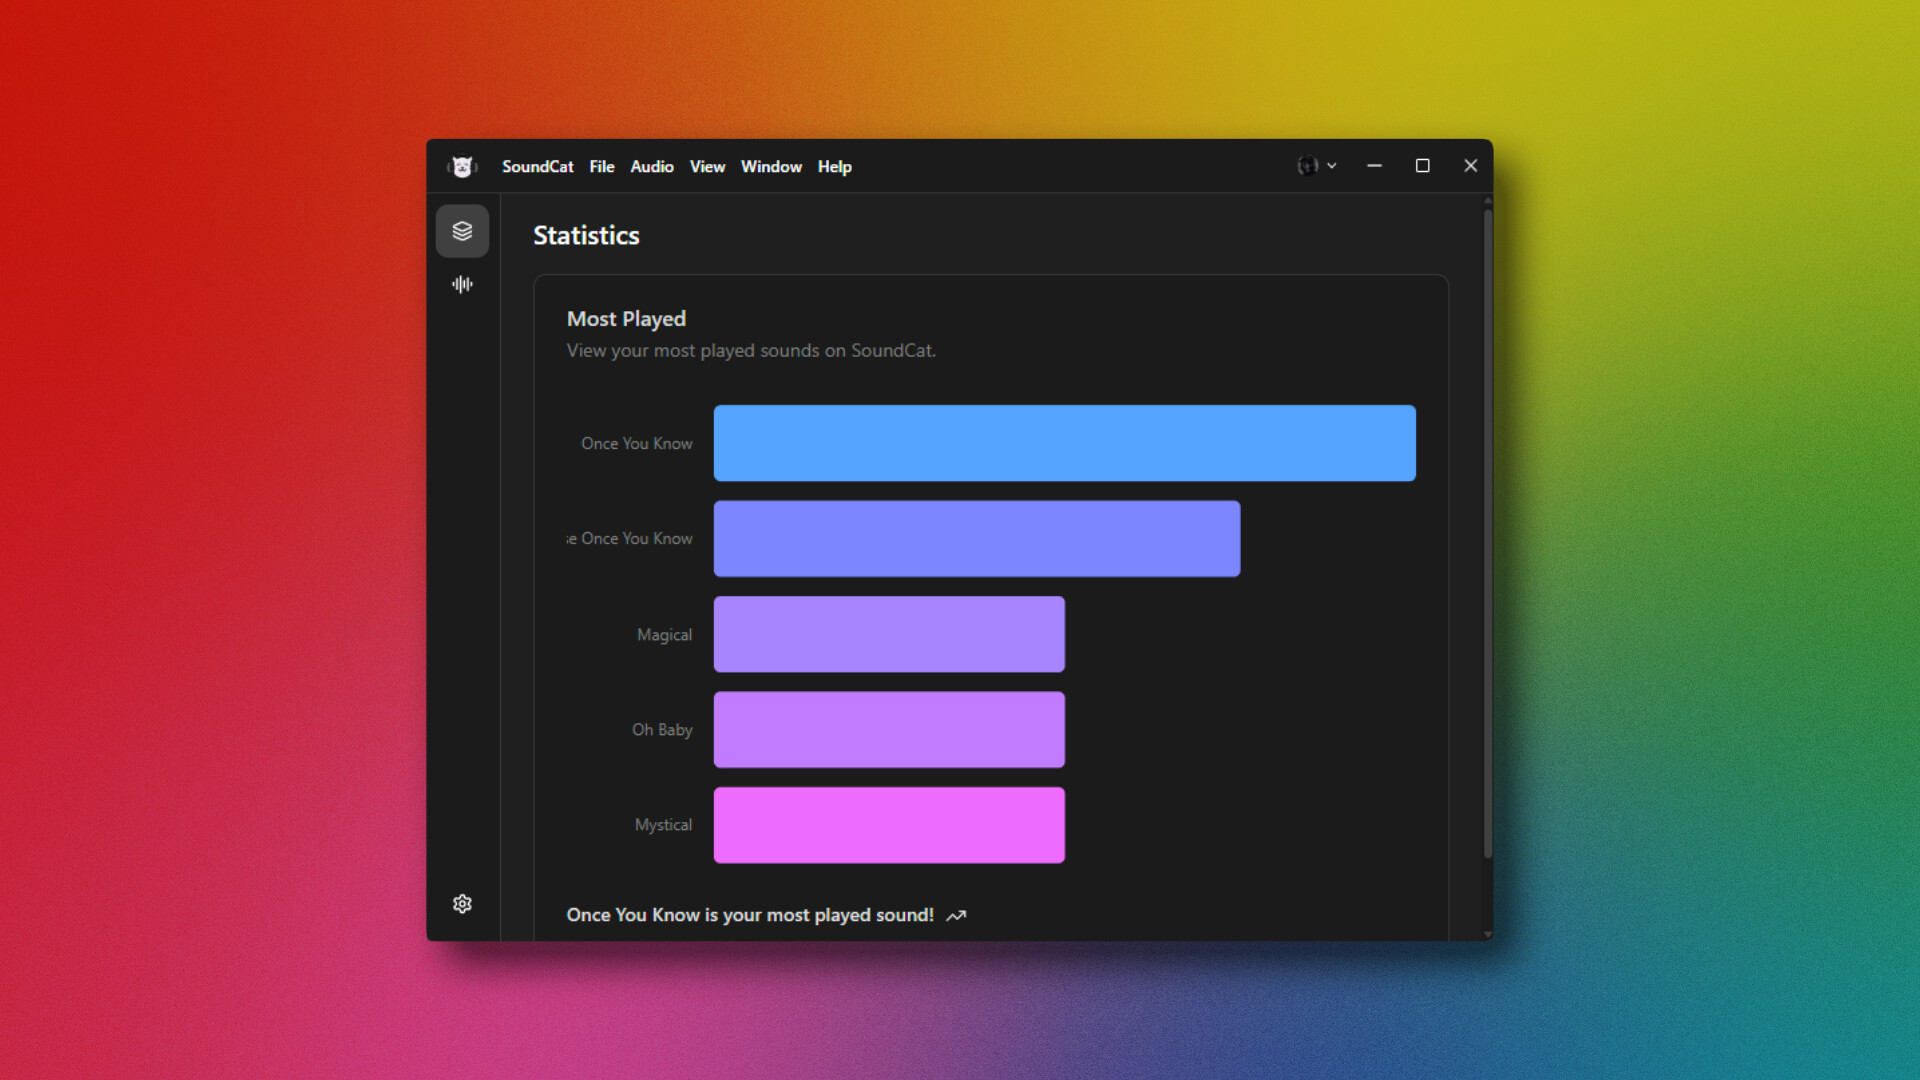Click the trending-up arrow beside the message

[956, 915]
